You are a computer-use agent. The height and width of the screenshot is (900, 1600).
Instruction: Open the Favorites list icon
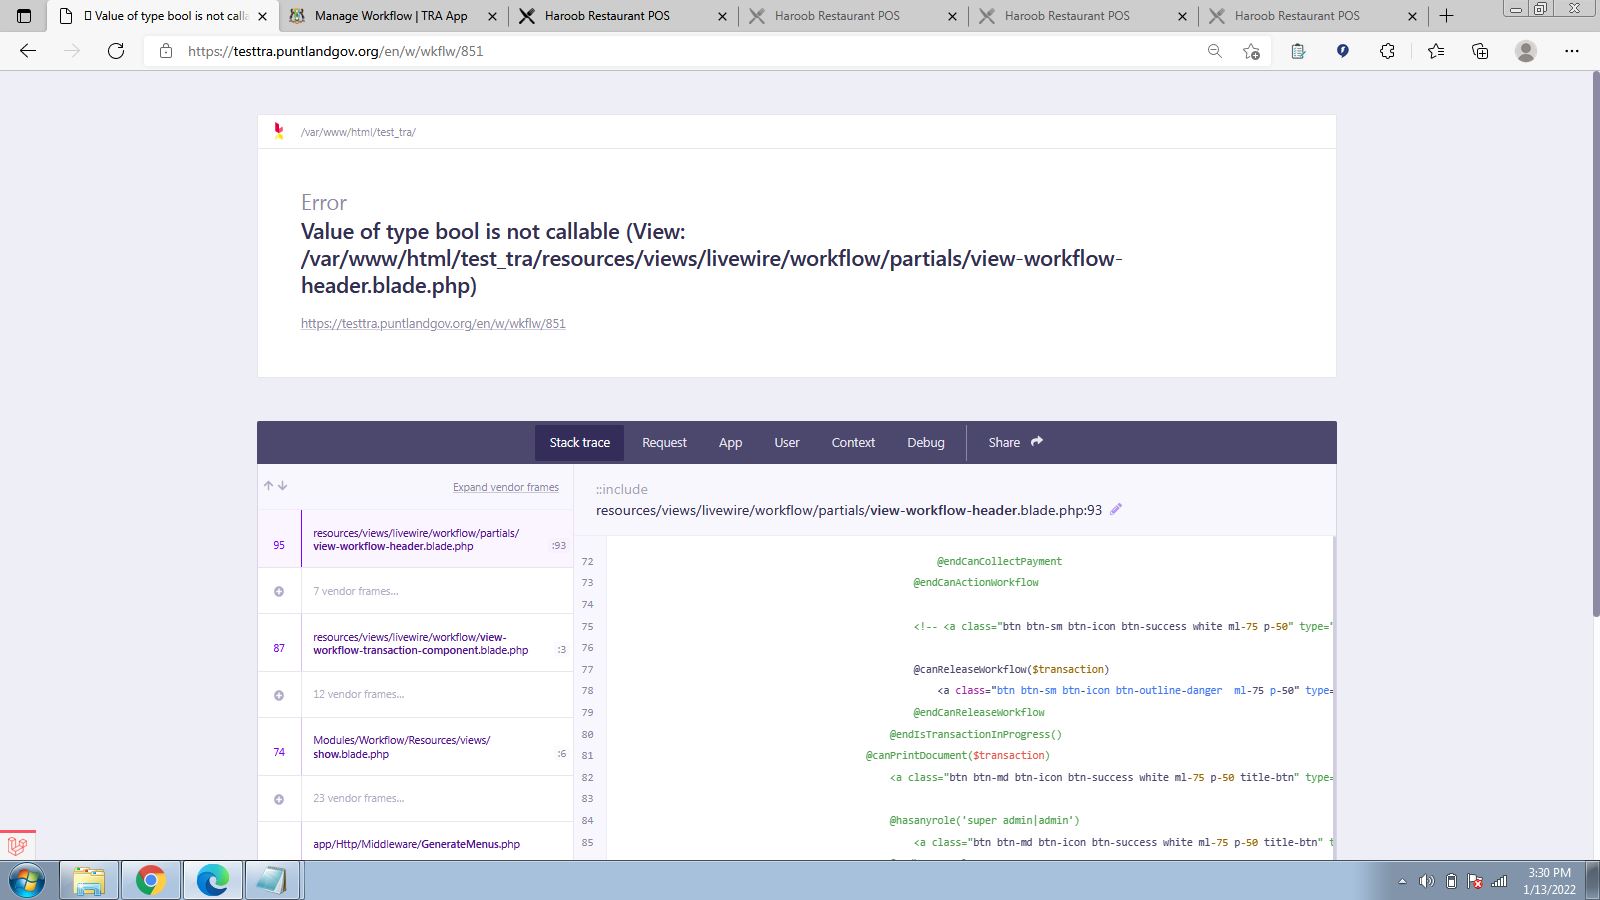(1436, 51)
